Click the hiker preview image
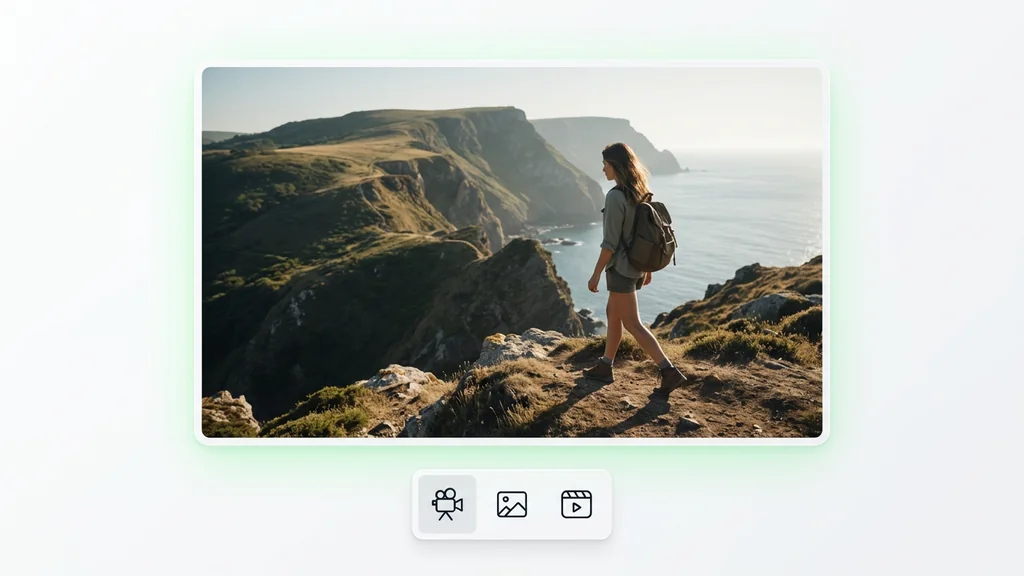 click(x=512, y=252)
